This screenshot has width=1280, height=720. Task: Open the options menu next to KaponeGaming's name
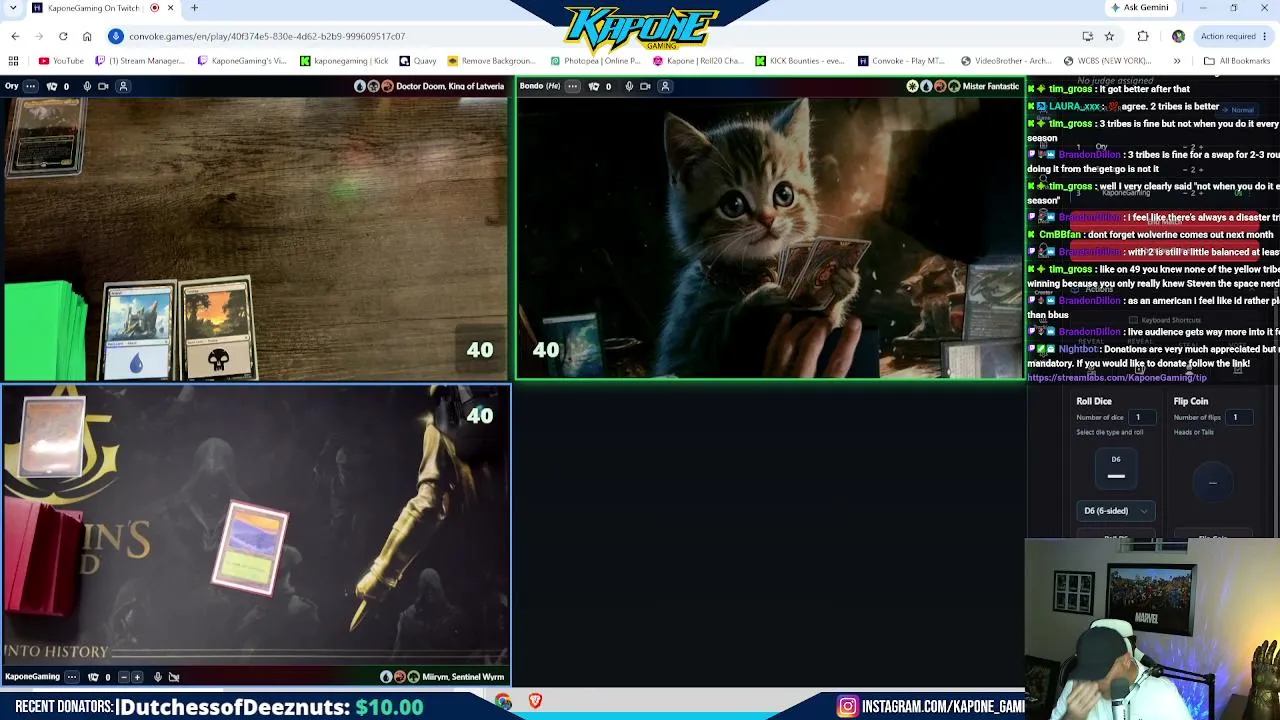(x=72, y=677)
